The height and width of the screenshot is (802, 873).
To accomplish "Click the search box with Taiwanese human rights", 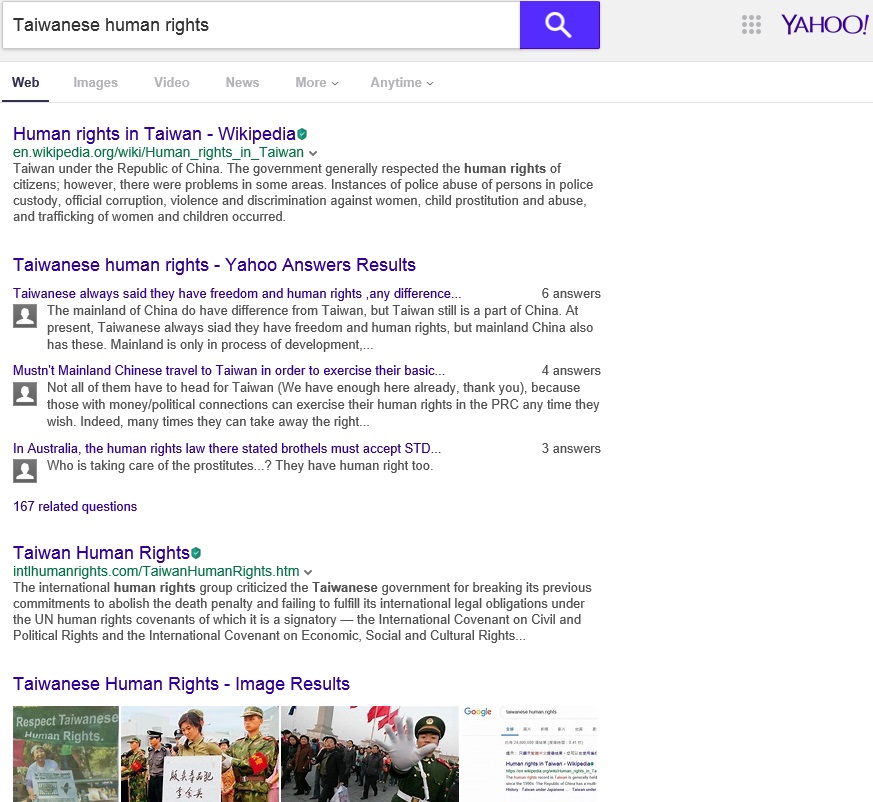I will coord(260,25).
